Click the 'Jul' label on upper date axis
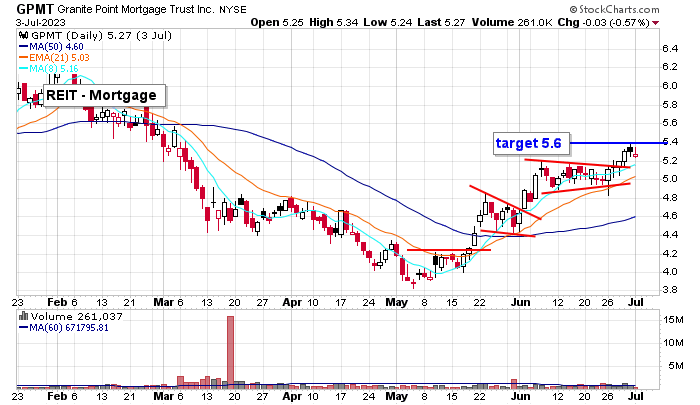 tap(636, 302)
